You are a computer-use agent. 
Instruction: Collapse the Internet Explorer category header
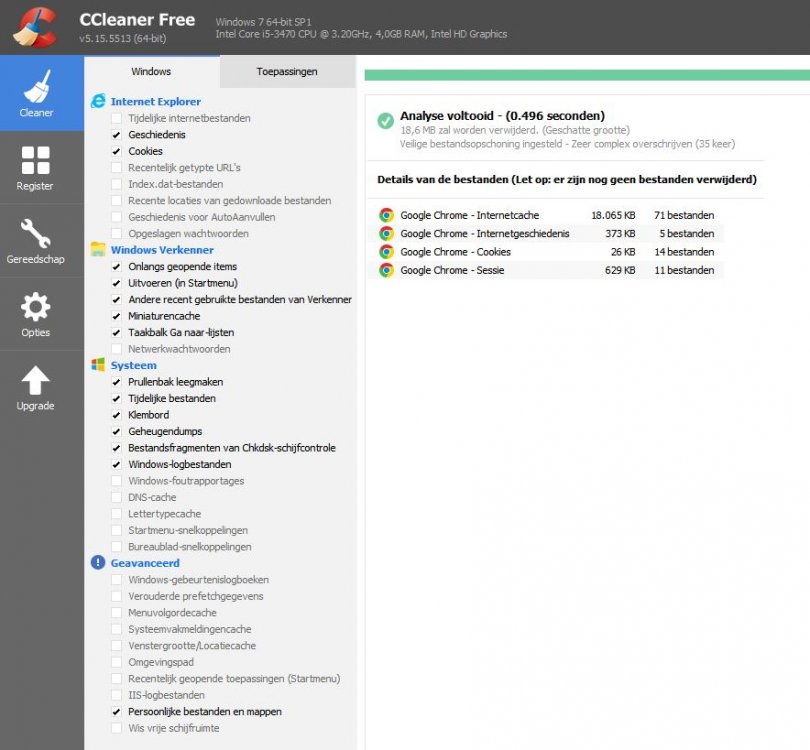[x=155, y=101]
